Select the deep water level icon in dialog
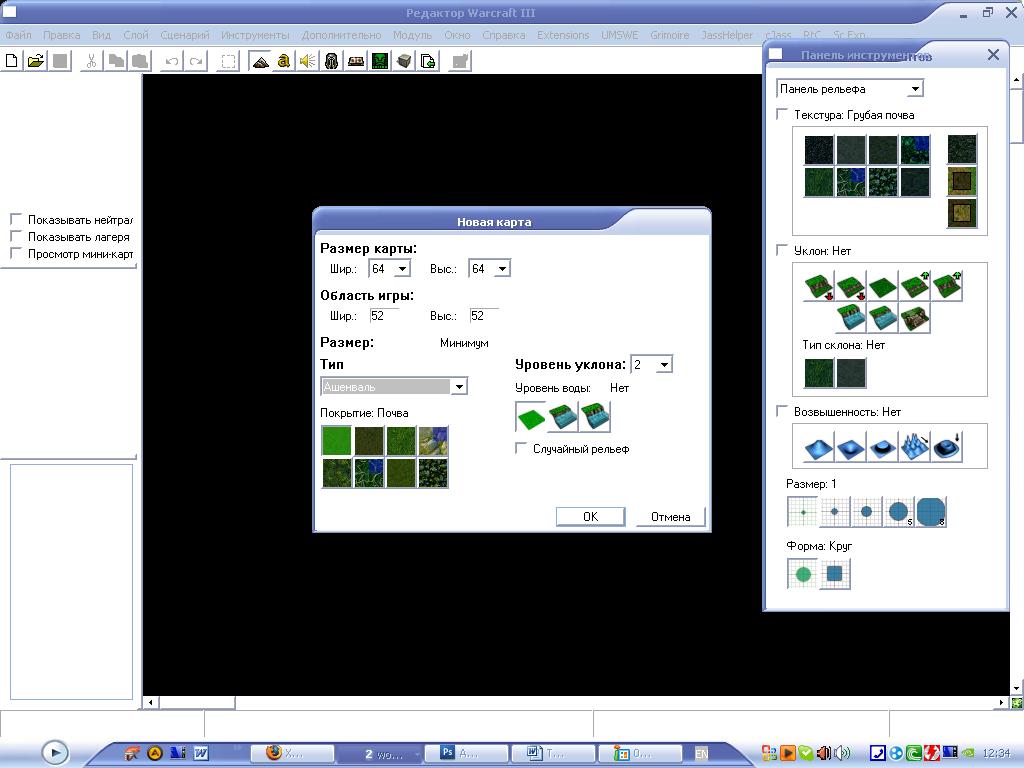Screen dimensions: 1024x768 (595, 417)
